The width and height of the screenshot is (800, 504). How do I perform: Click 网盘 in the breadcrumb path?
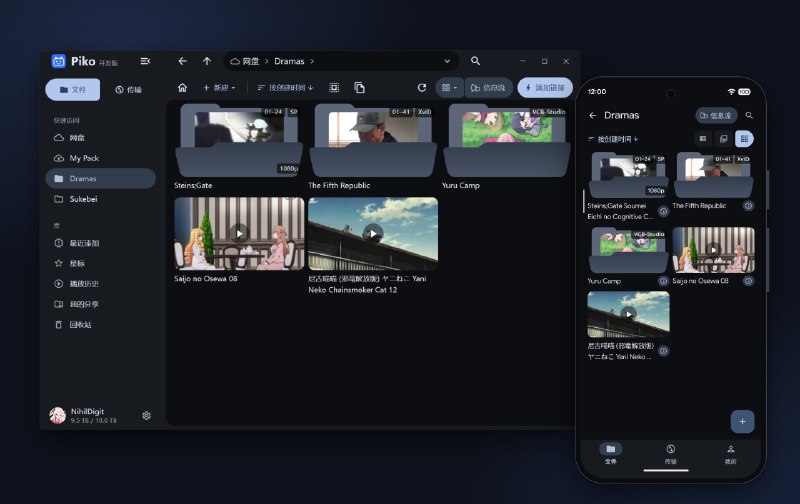(245, 61)
